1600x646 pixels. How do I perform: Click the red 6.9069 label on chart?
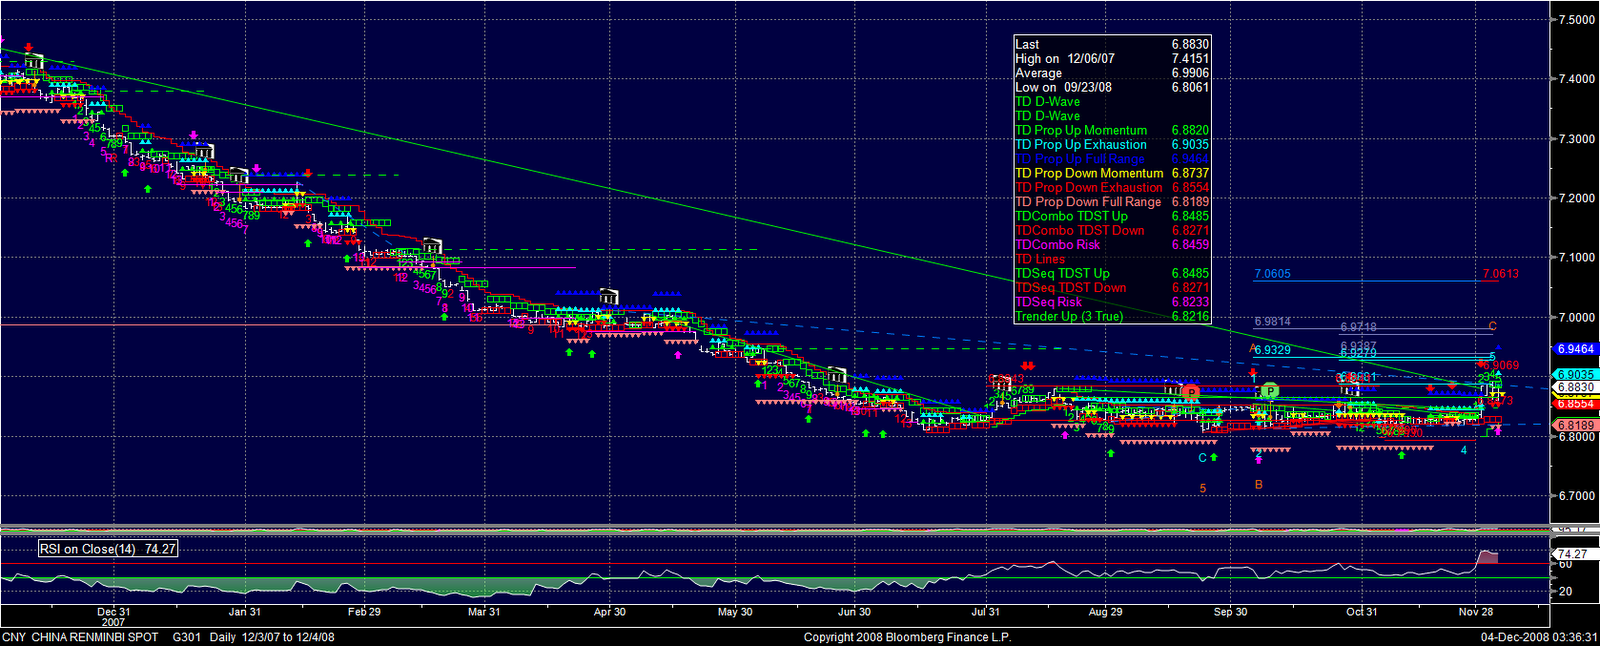pyautogui.click(x=1503, y=366)
